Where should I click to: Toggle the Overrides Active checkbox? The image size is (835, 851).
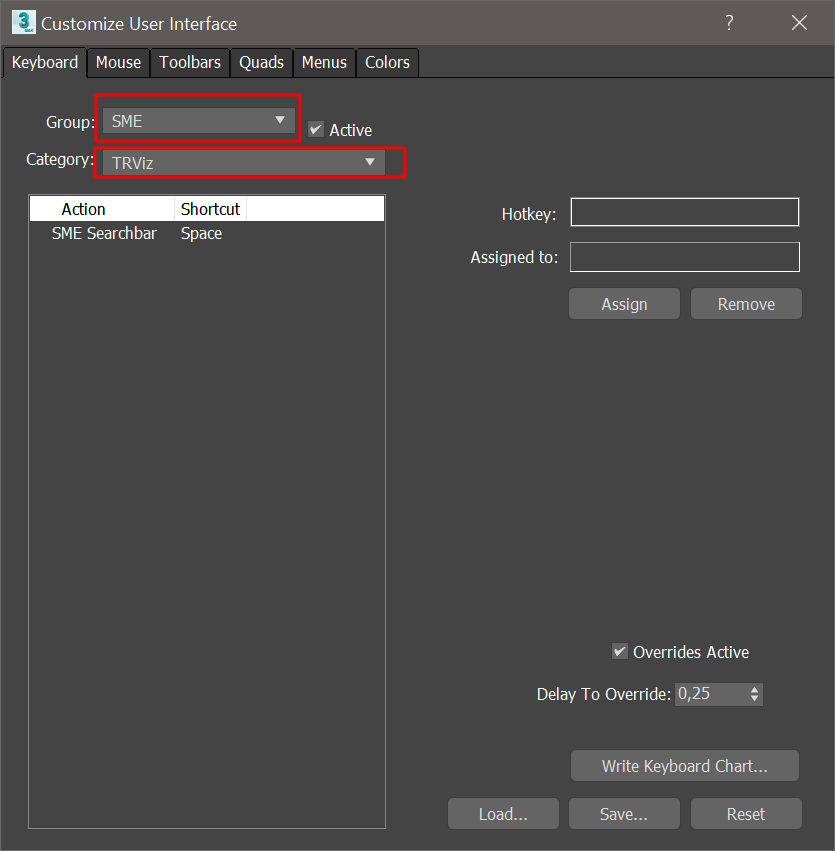click(x=620, y=651)
